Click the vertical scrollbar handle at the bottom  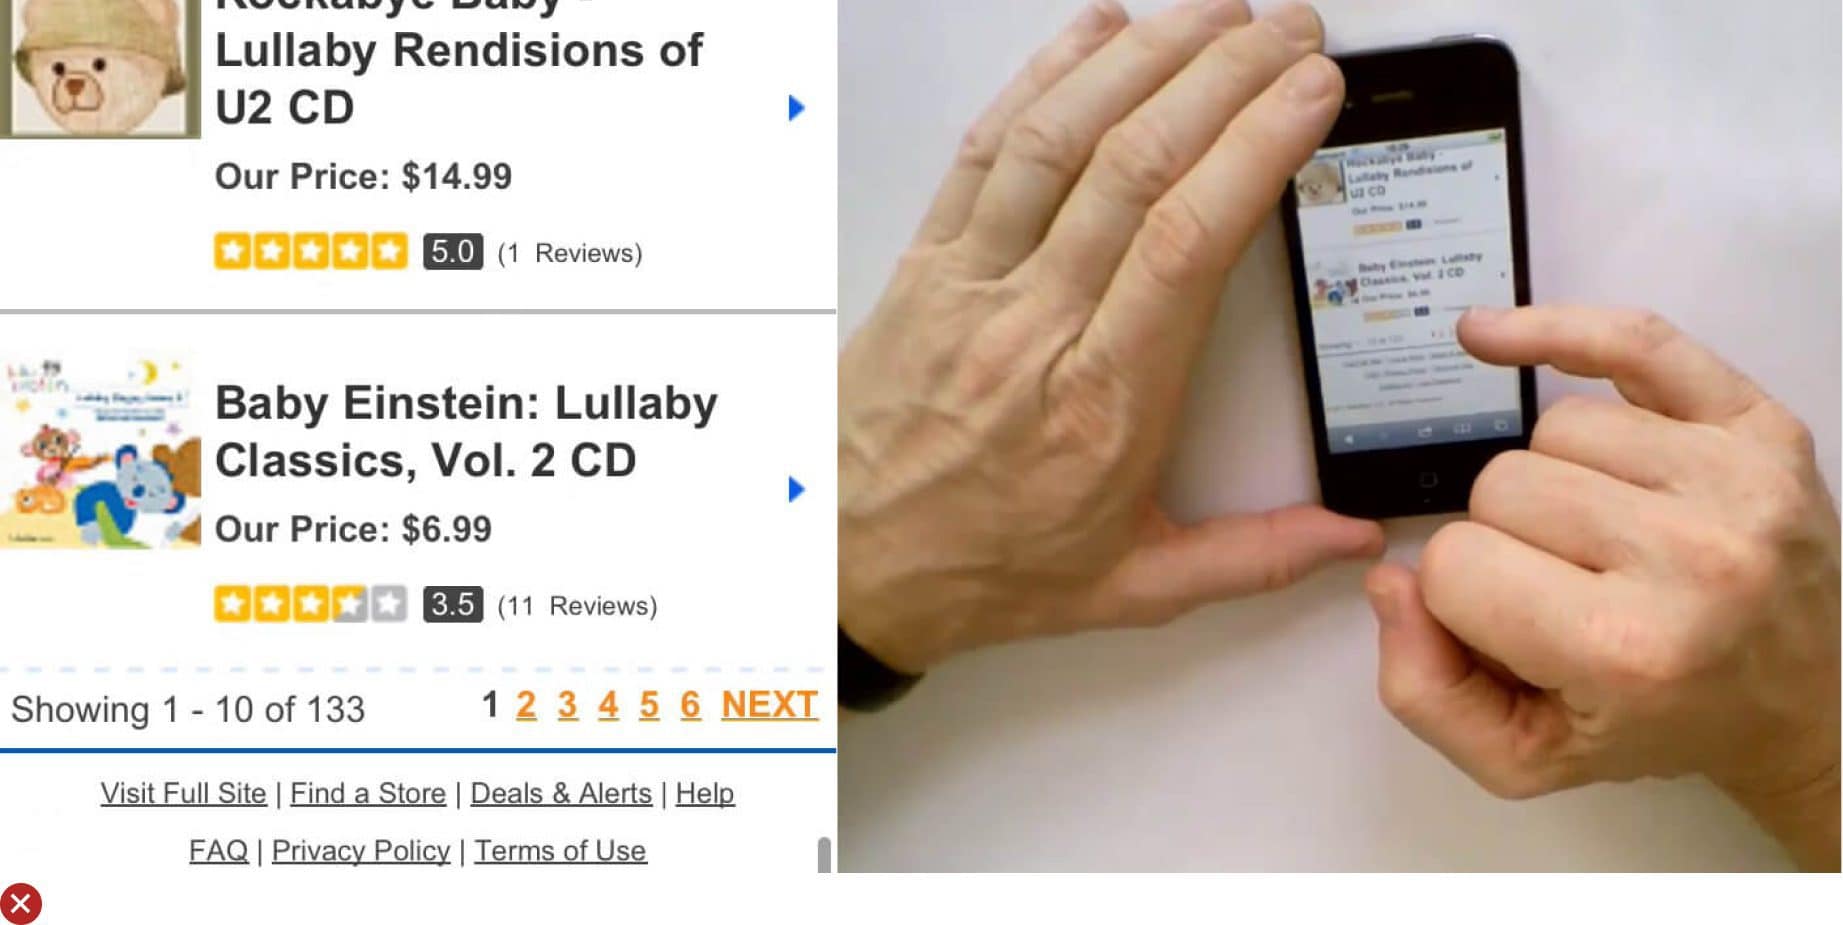824,855
